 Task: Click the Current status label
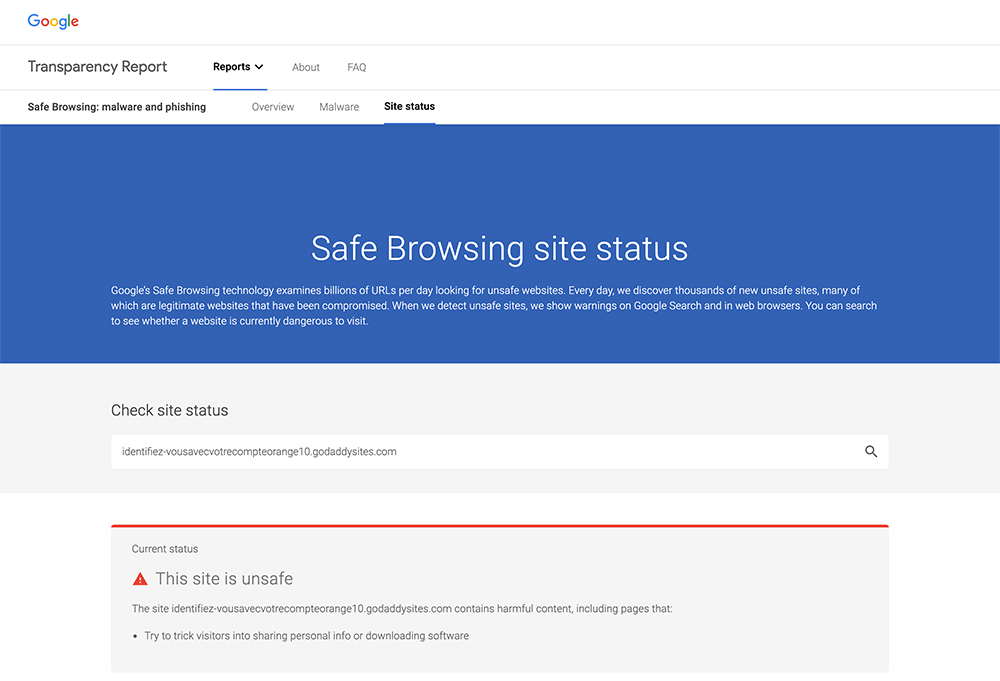165,549
